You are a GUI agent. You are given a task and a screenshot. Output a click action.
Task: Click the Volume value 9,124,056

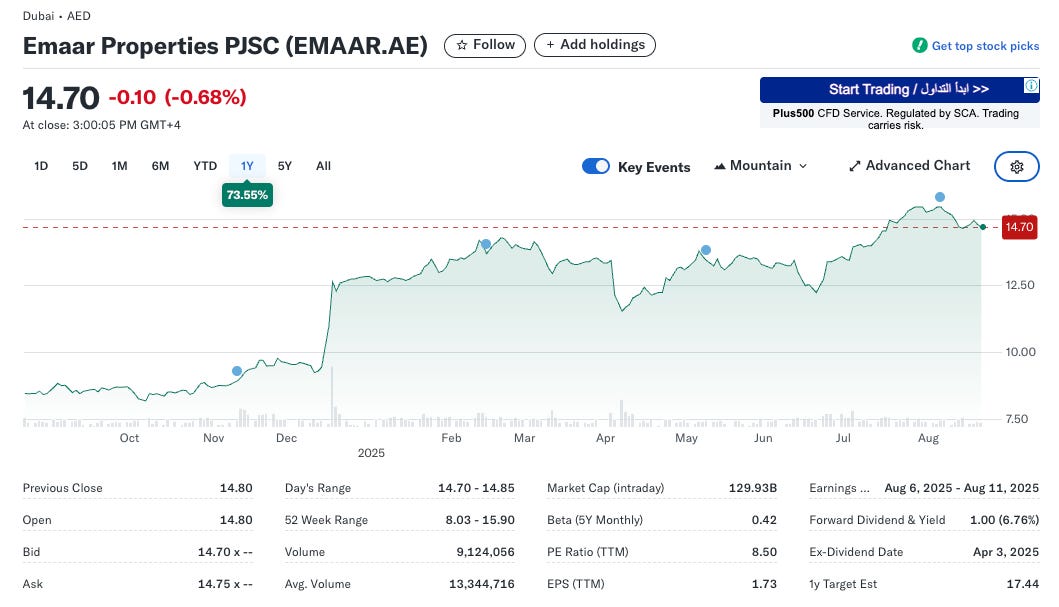[x=485, y=552]
